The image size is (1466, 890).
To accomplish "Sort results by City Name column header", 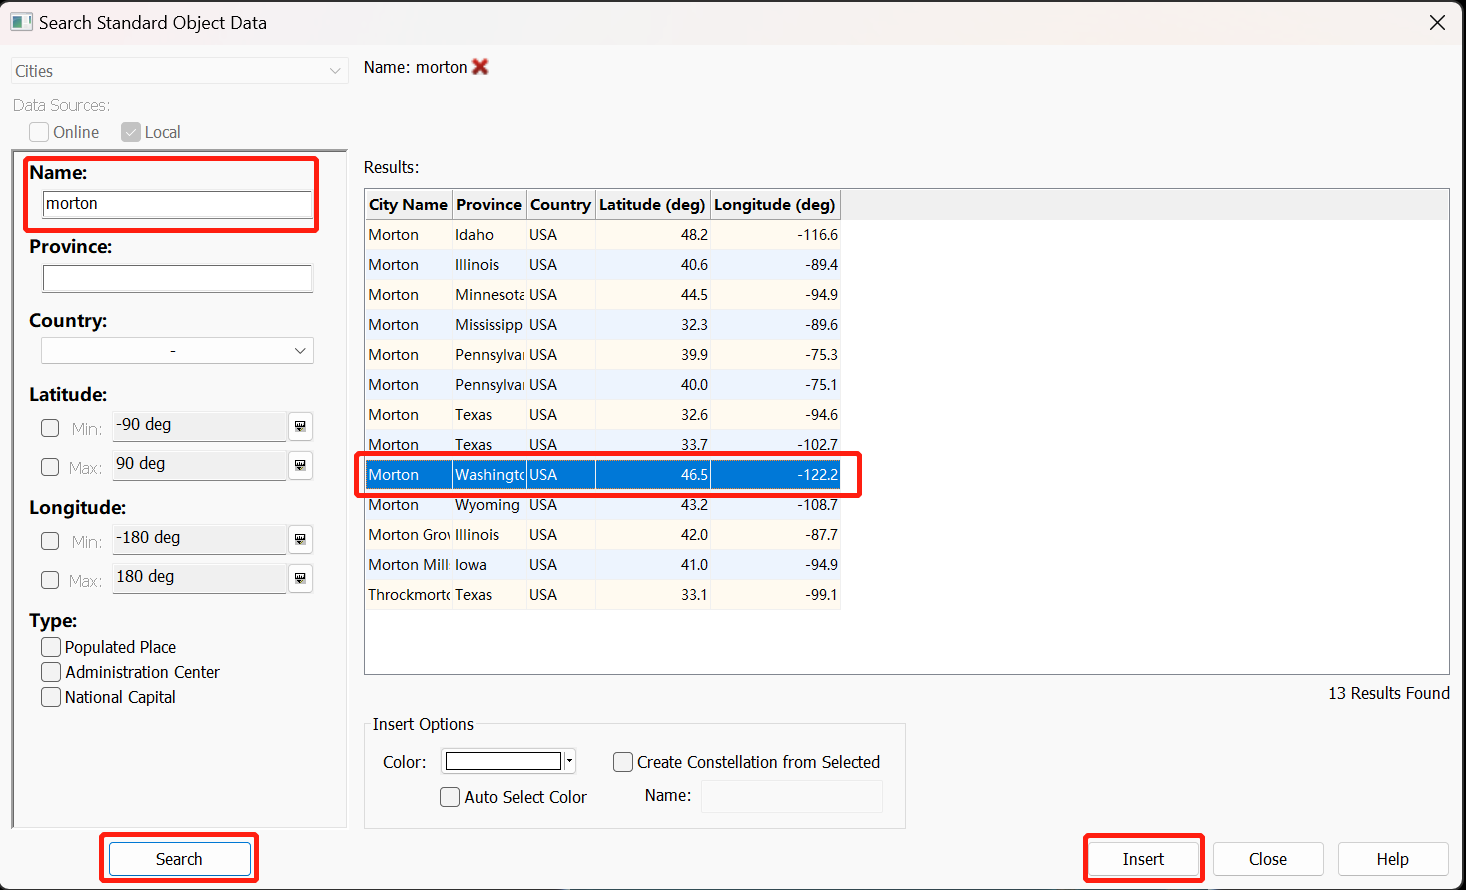I will 408,205.
